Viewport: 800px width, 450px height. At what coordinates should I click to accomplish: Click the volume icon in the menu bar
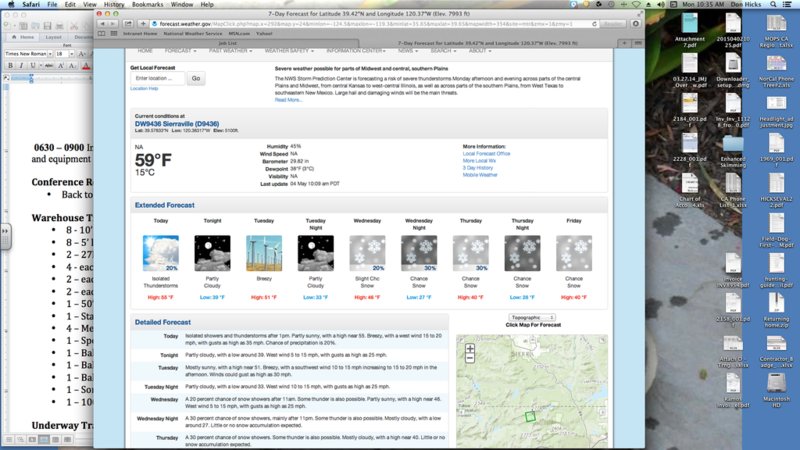tap(661, 4)
